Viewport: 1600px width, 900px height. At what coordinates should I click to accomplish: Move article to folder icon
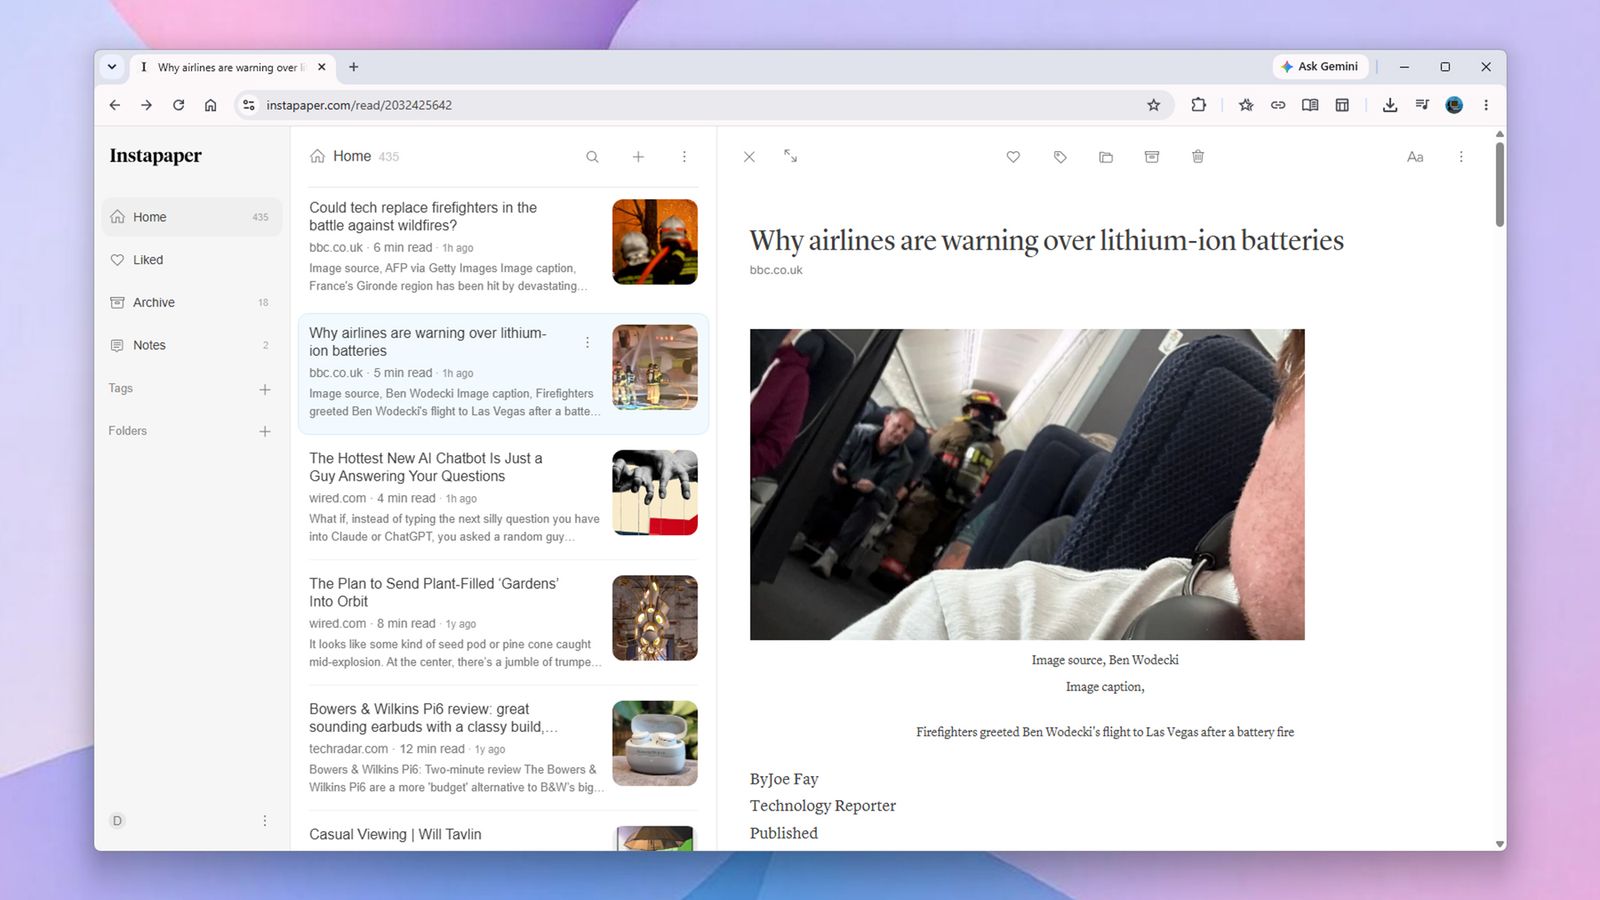(x=1106, y=157)
